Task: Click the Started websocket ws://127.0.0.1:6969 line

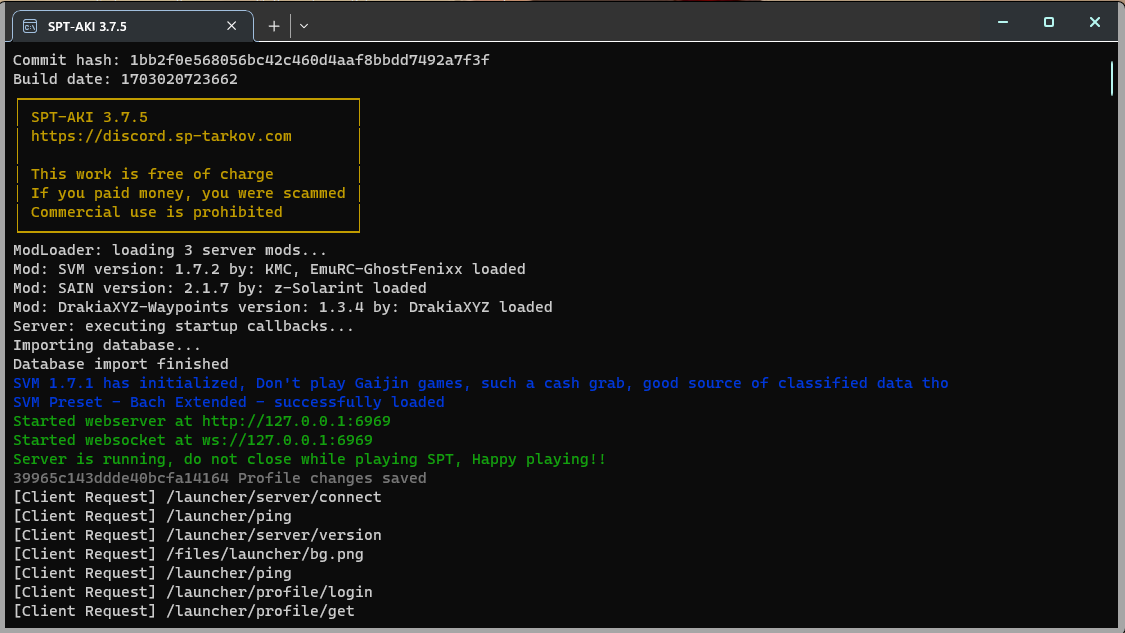Action: point(193,441)
